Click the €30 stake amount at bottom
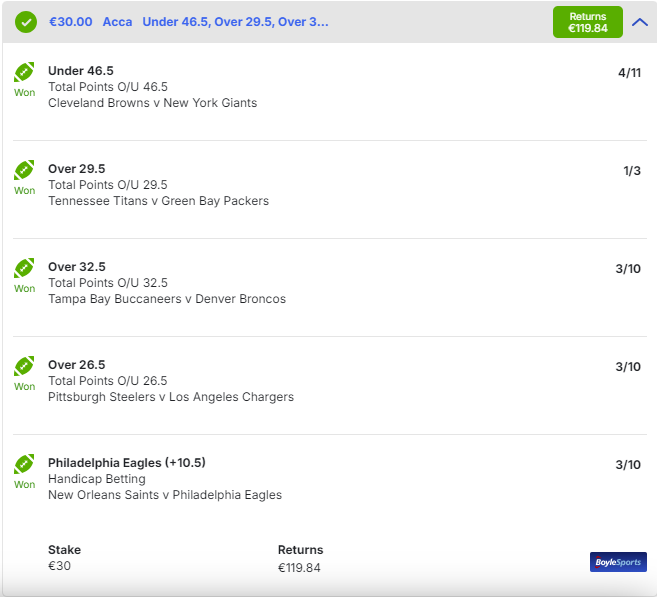The width and height of the screenshot is (657, 597). pos(59,566)
